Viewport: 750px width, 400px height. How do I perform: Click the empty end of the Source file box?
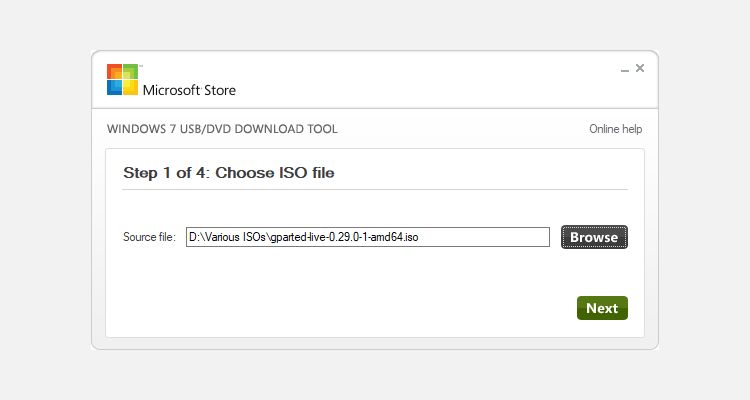click(x=500, y=237)
